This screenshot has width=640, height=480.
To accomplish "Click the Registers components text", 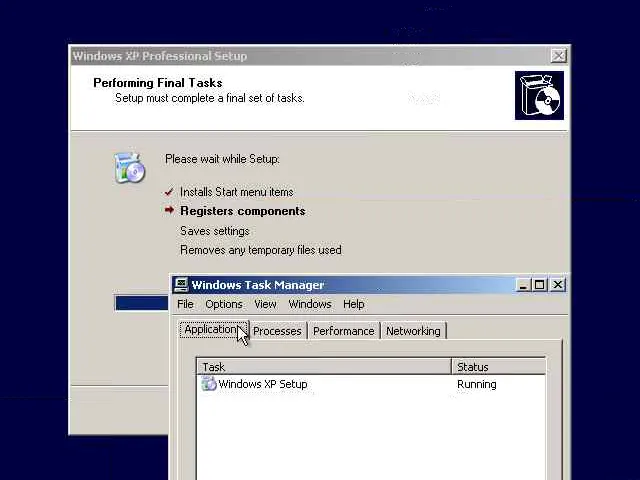I will click(243, 211).
